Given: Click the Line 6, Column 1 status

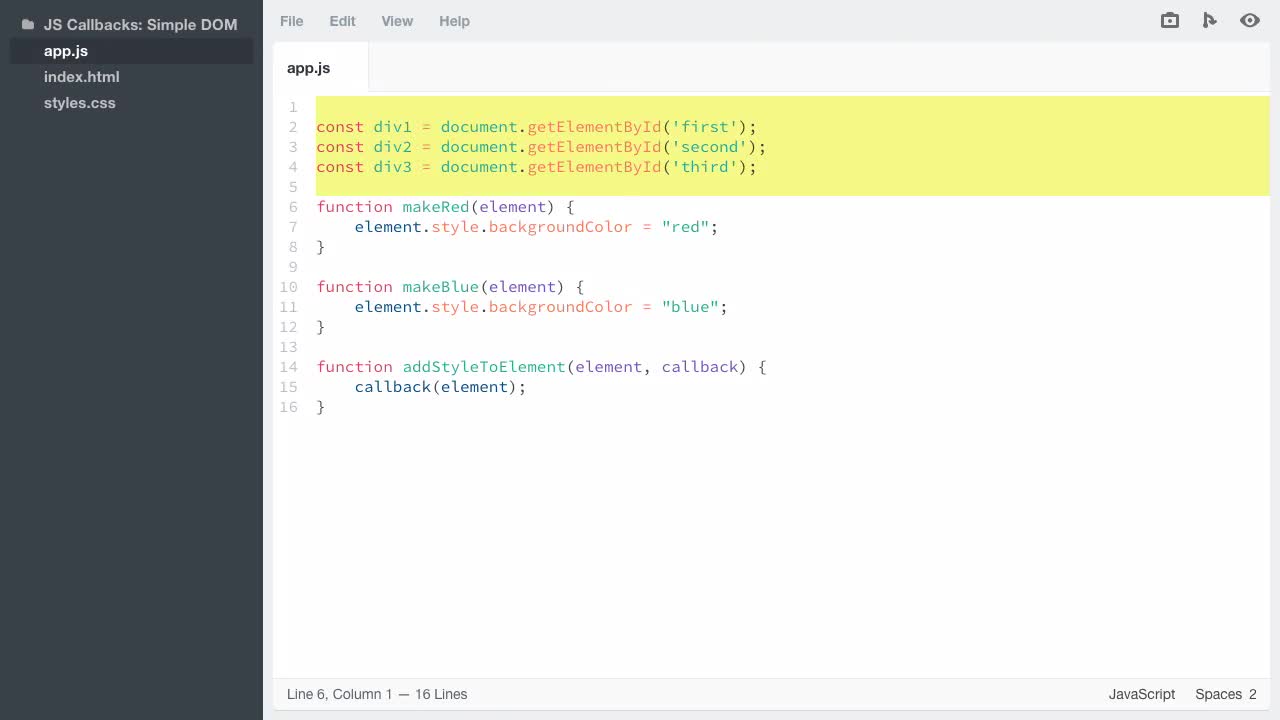Looking at the screenshot, I should [340, 694].
